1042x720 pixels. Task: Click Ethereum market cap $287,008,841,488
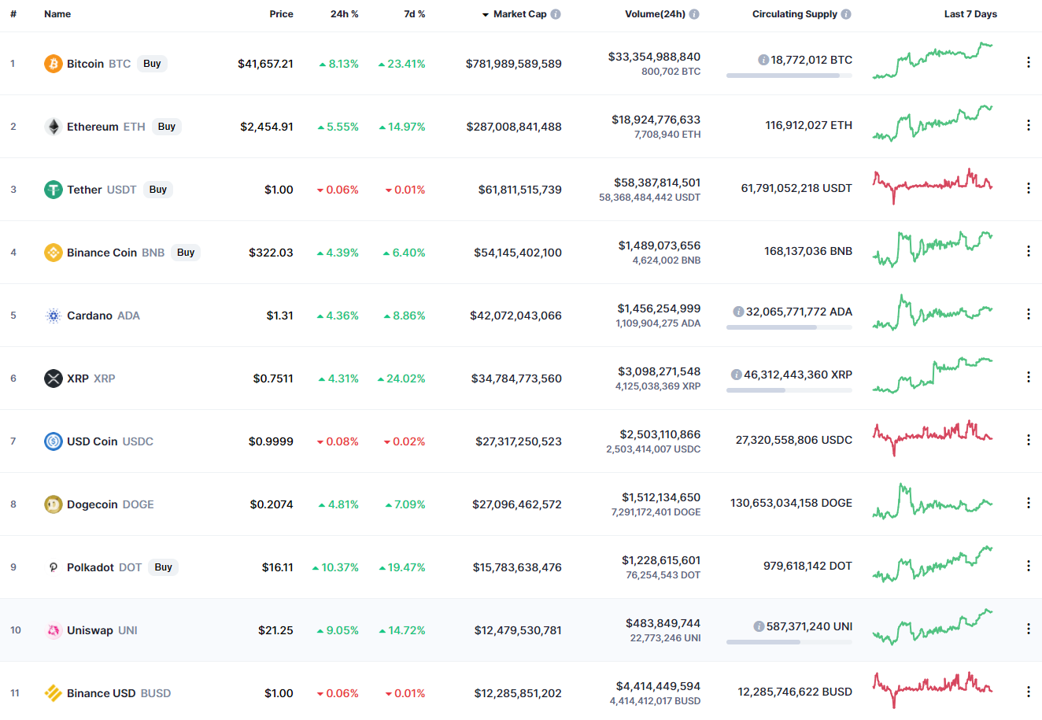(x=514, y=126)
